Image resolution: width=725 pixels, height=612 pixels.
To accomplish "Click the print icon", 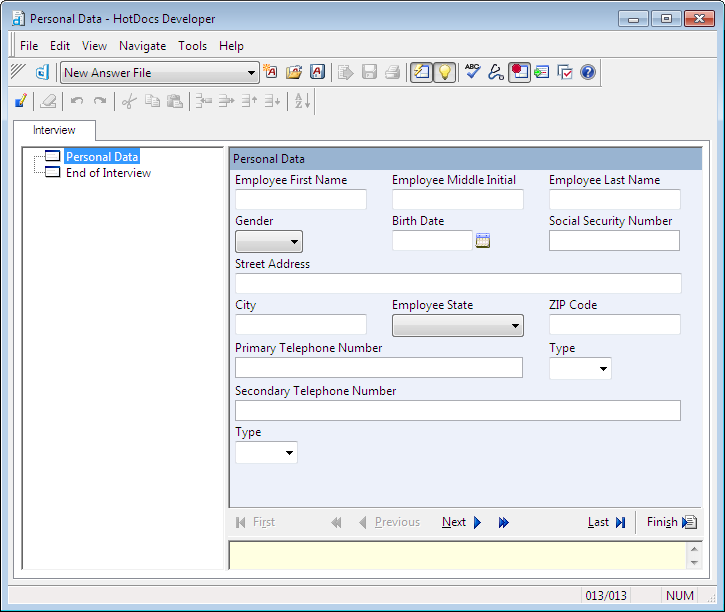I will click(392, 72).
